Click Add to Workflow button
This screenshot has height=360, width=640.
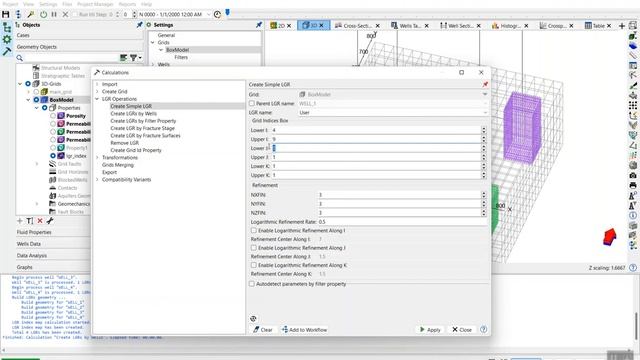point(304,329)
